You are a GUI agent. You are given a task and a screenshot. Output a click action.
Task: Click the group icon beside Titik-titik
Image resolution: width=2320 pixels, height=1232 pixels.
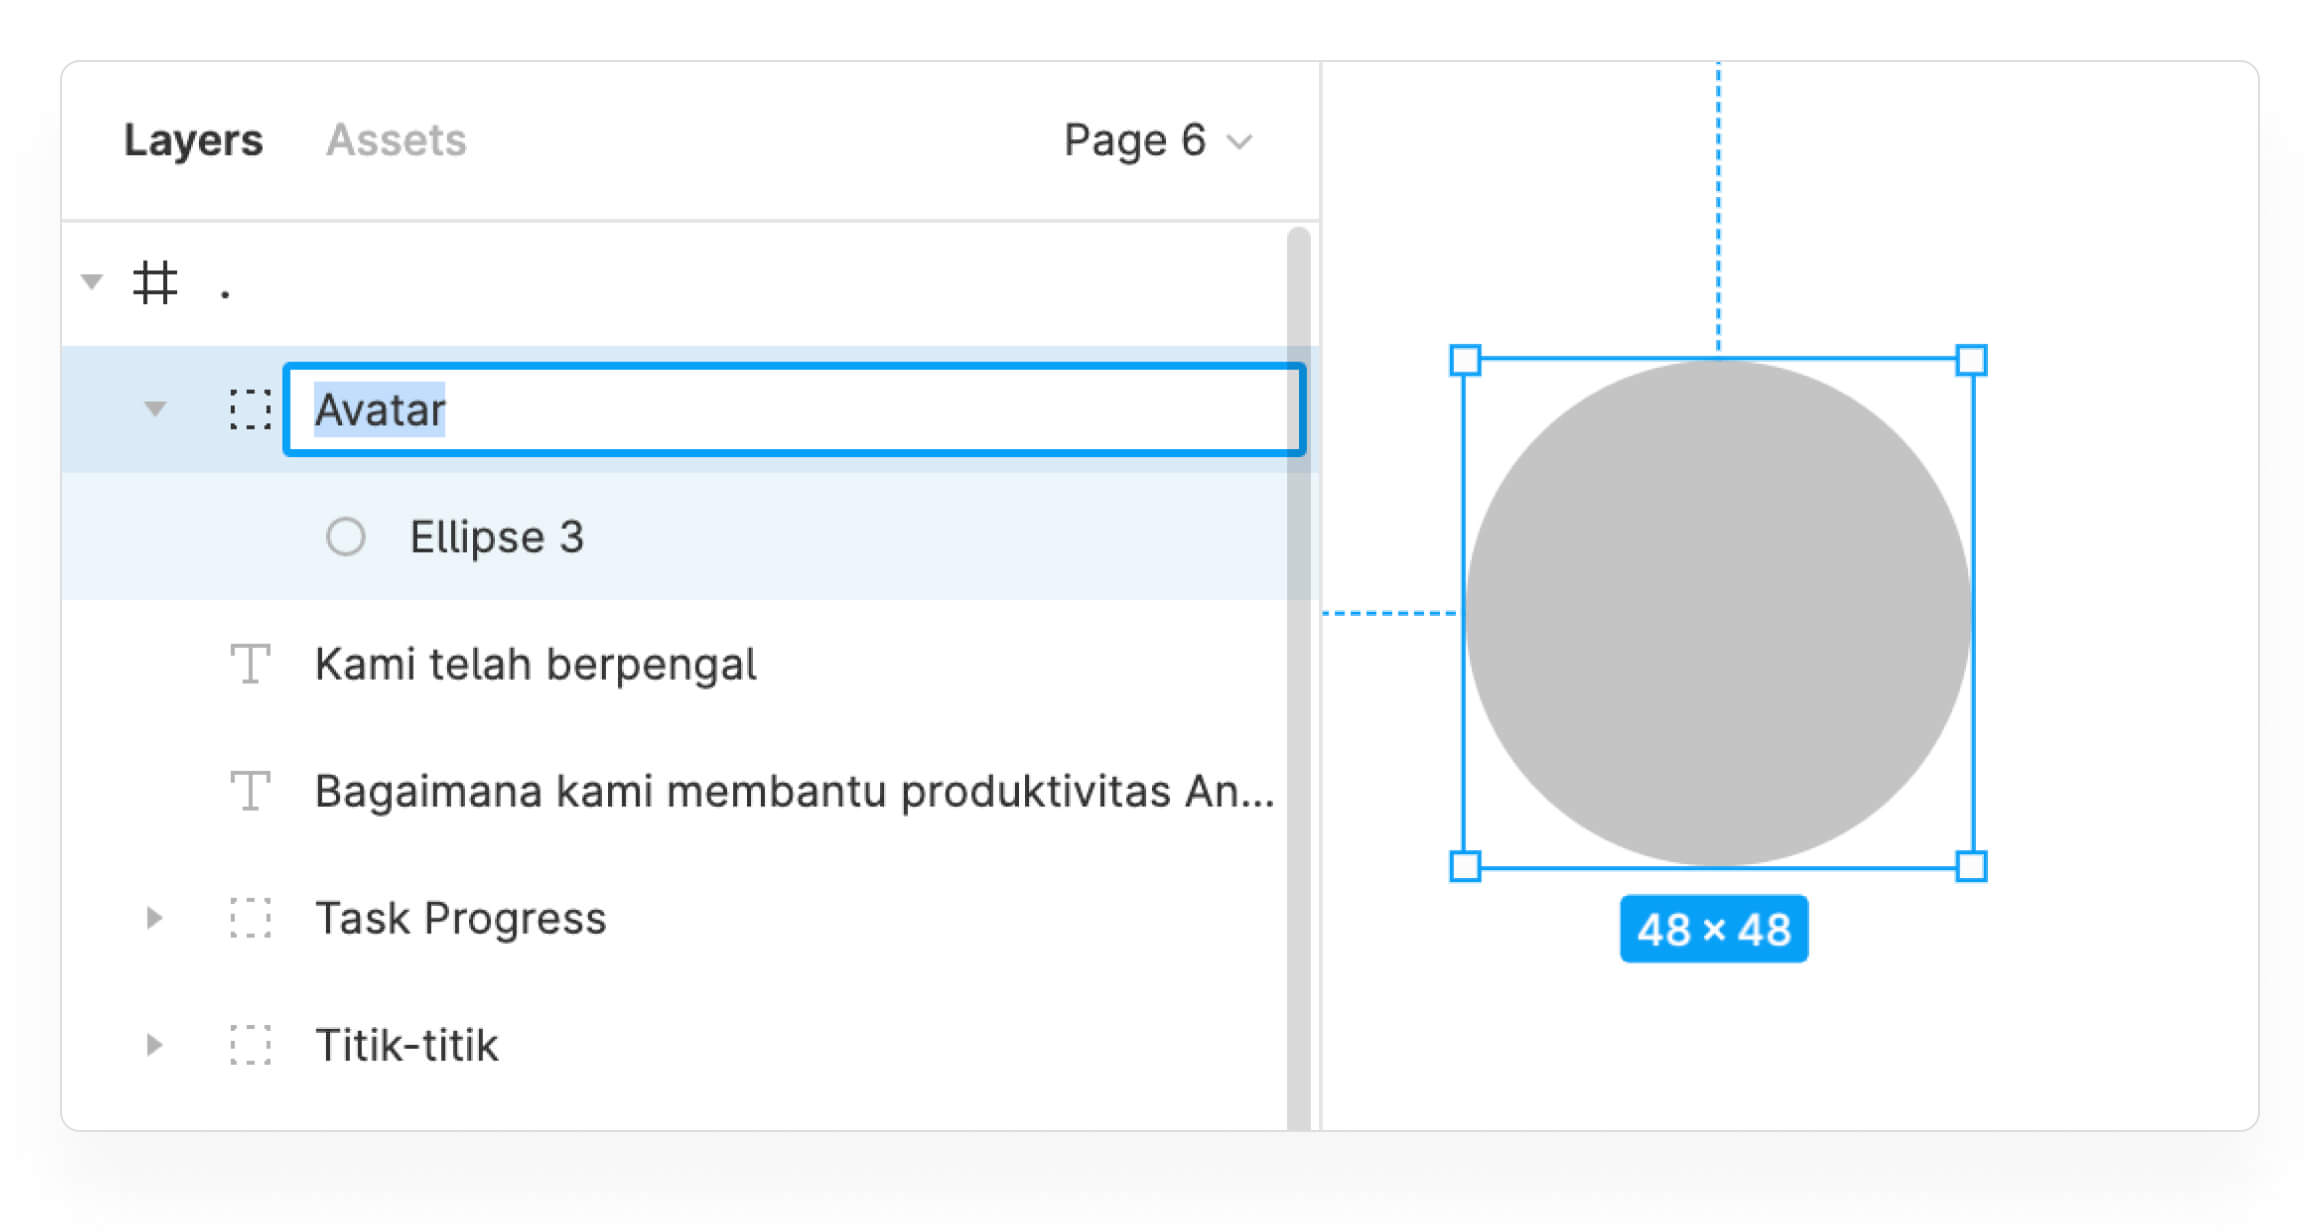pos(249,1045)
